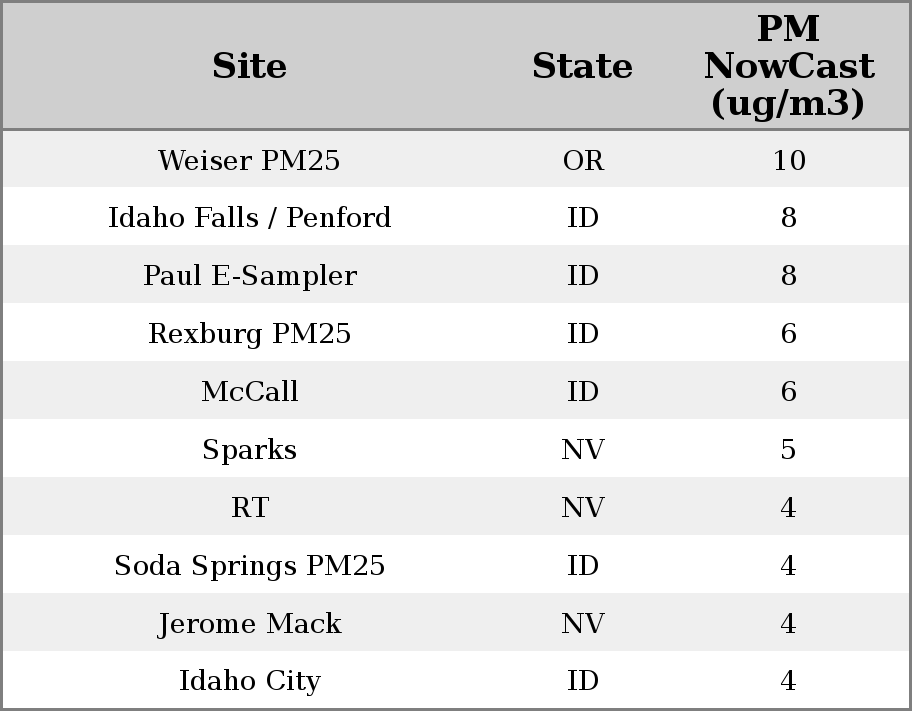Click the NV state cell for Jerome Mack

tap(583, 624)
